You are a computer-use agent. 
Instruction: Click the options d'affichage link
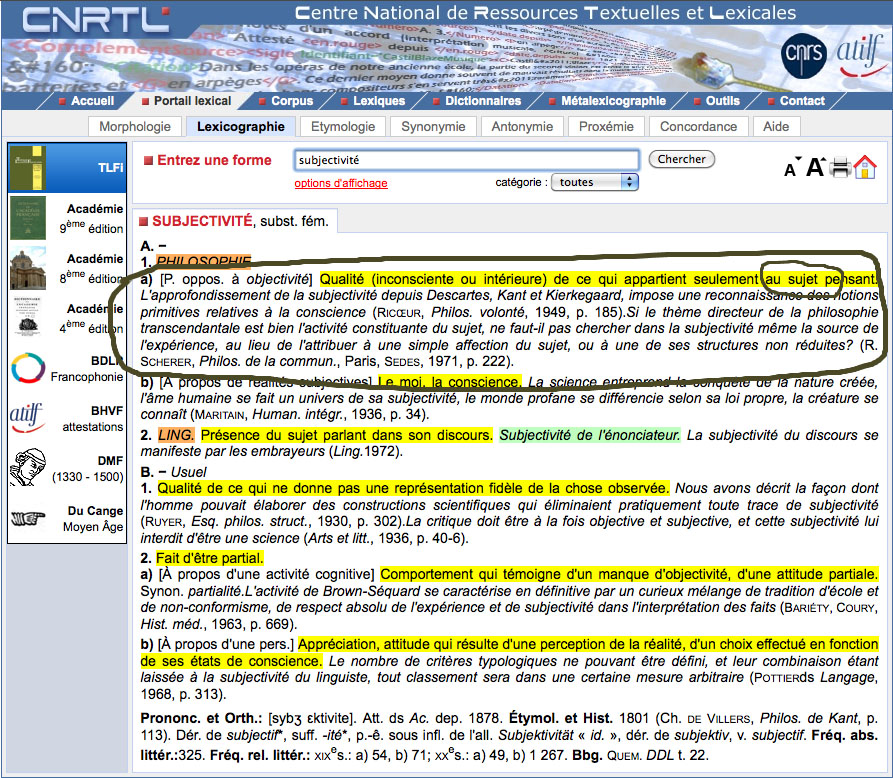(341, 183)
